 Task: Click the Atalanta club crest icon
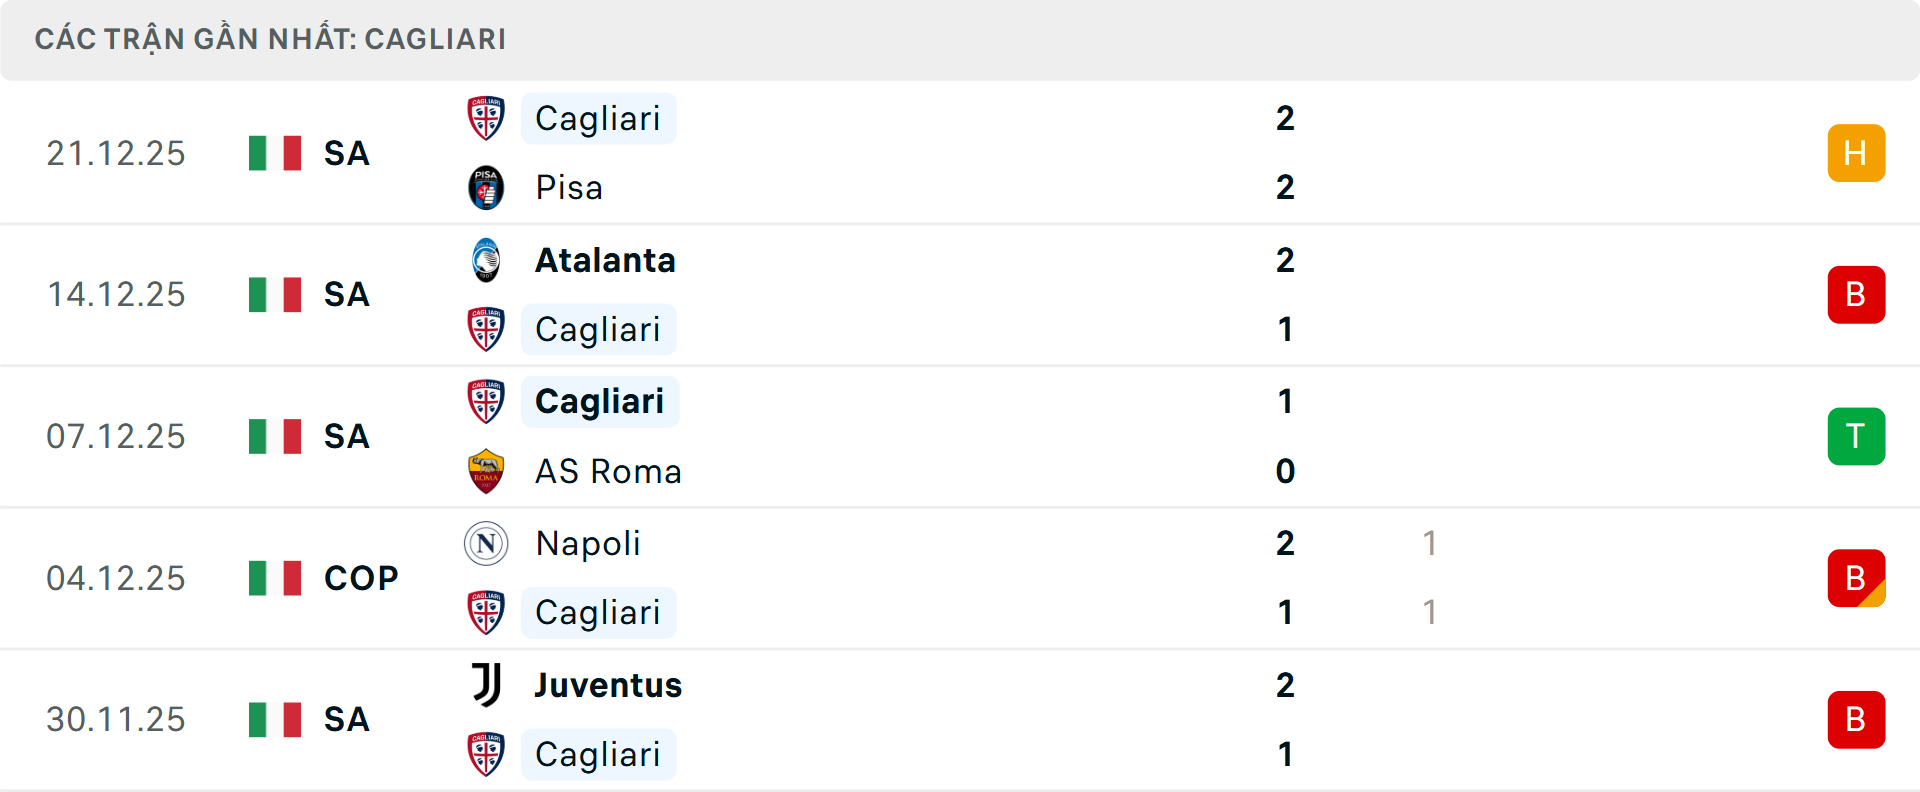coord(486,260)
